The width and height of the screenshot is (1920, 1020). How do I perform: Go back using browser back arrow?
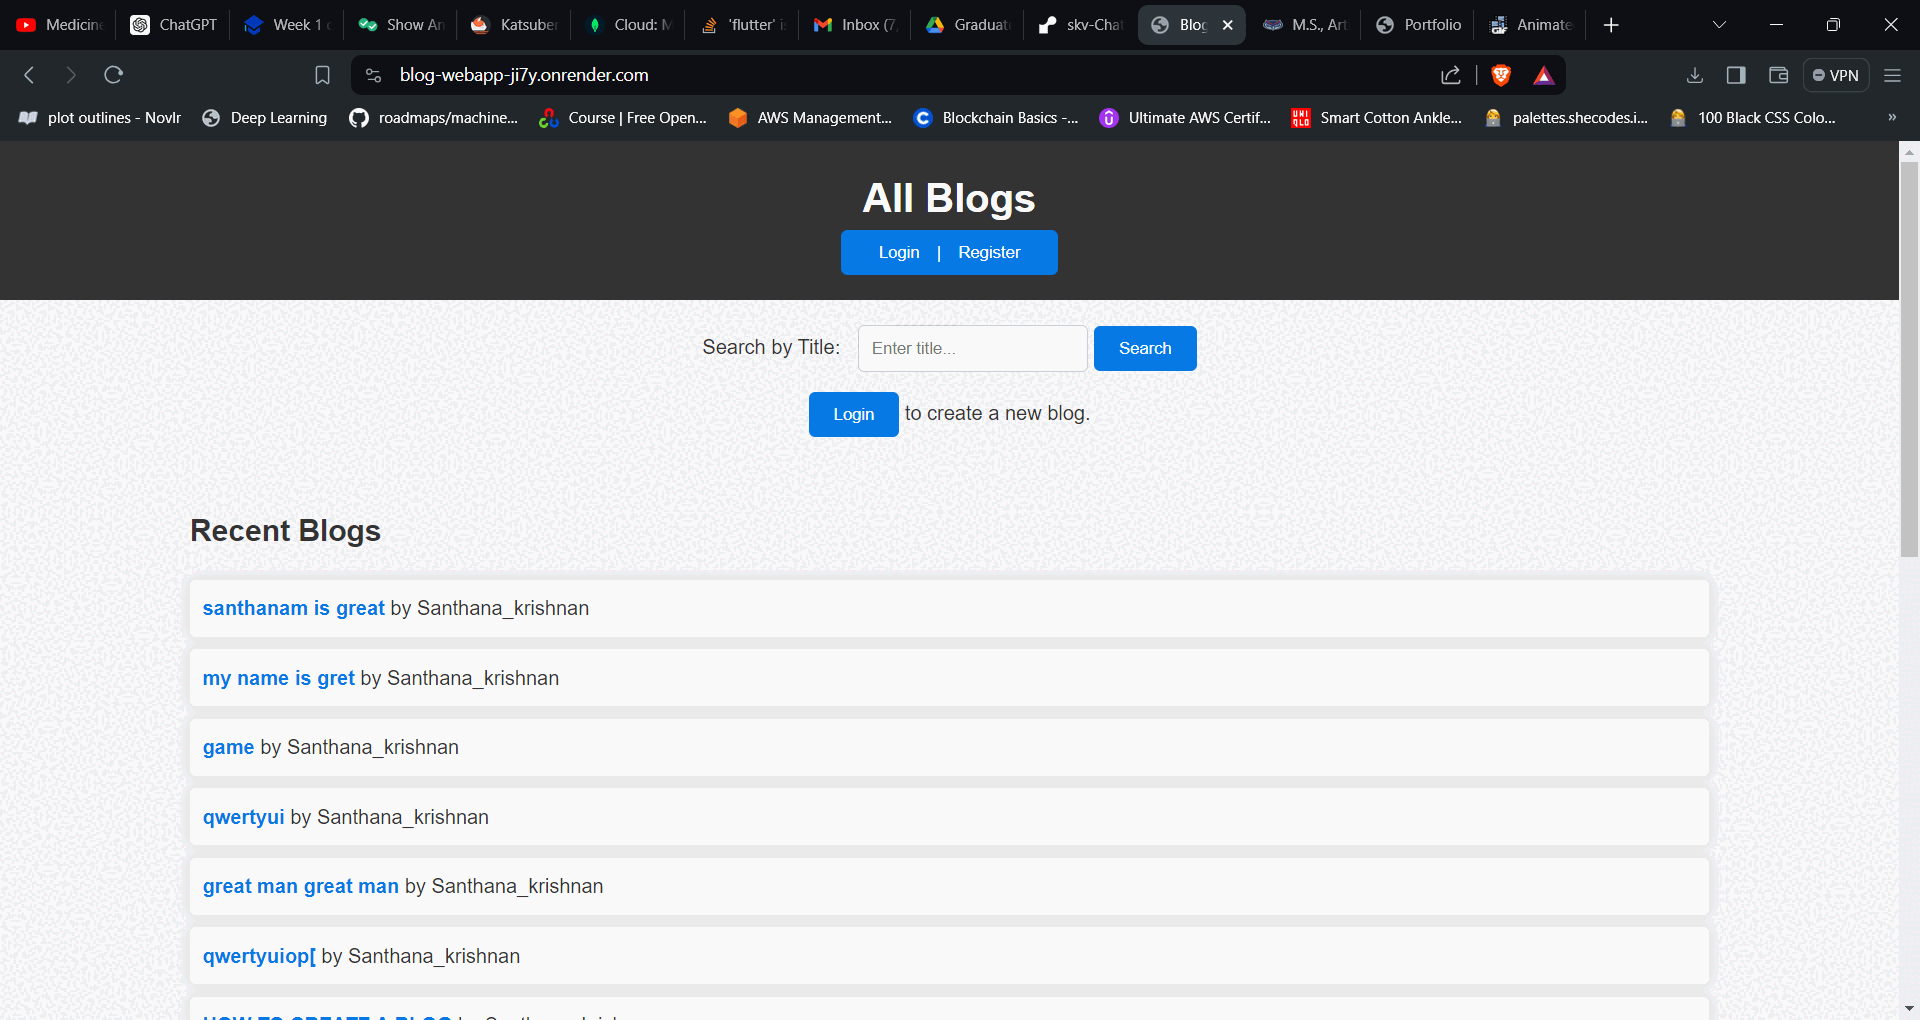point(29,75)
